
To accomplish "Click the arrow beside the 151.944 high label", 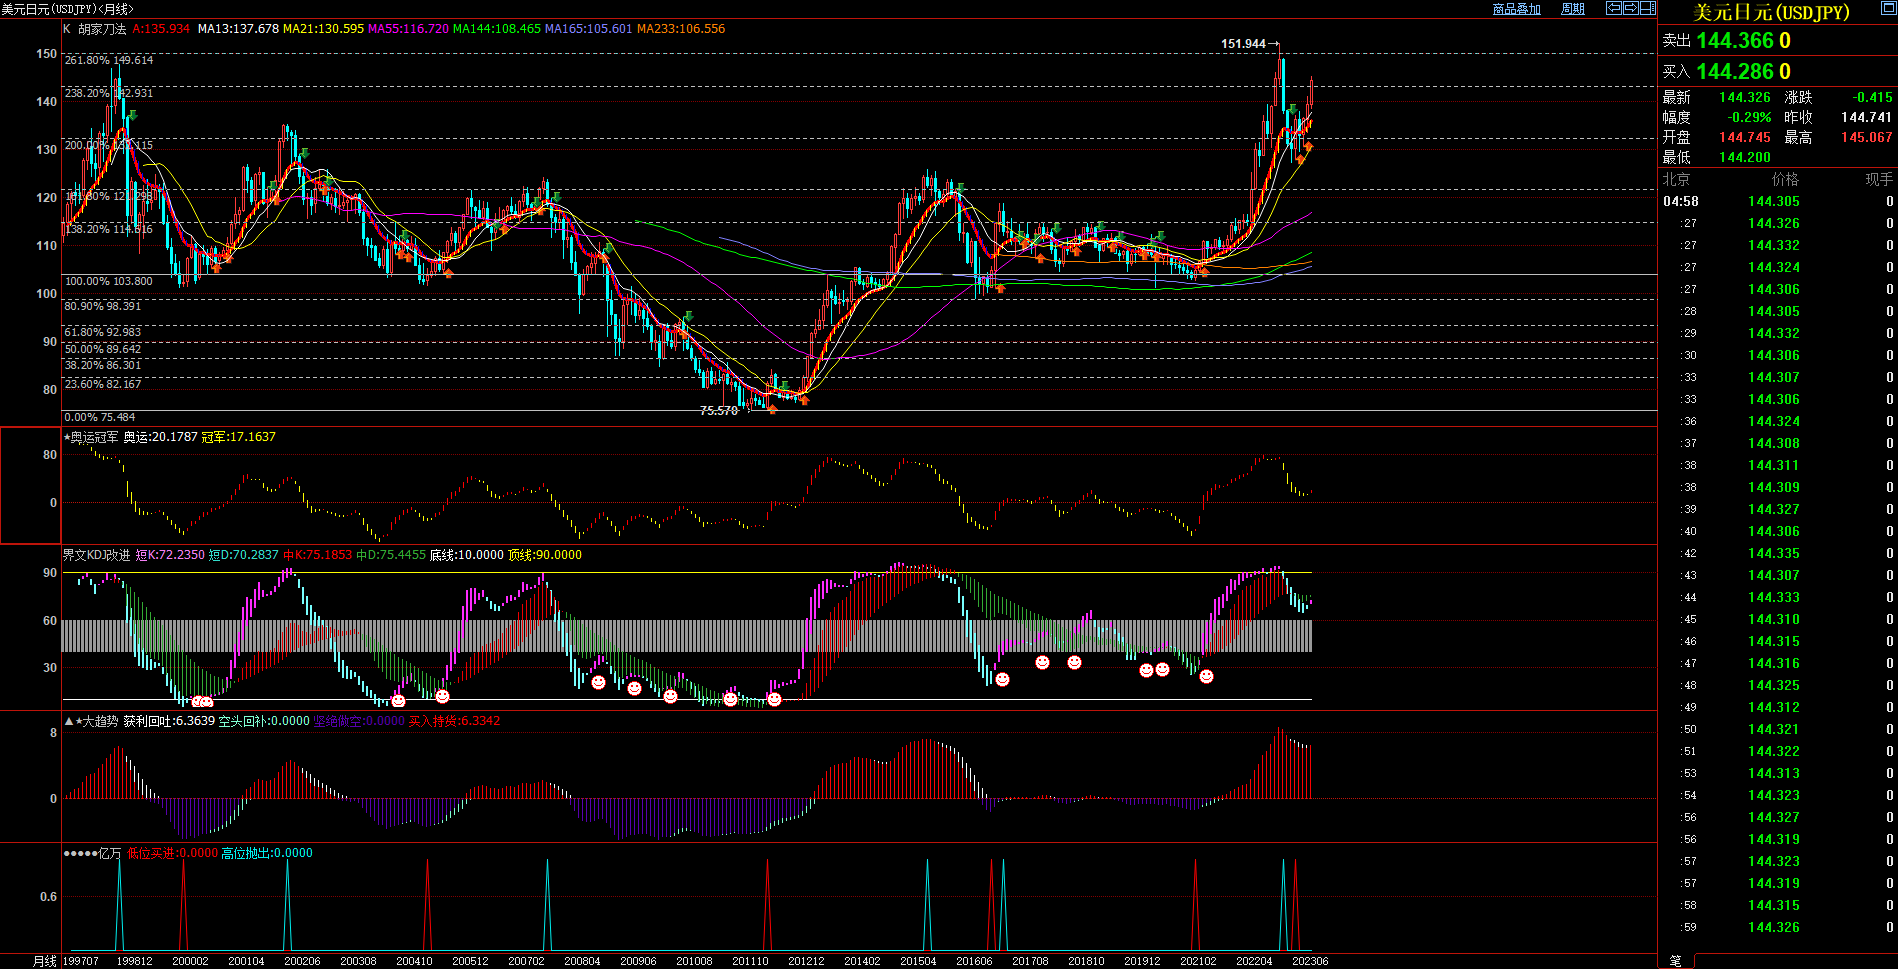I will coord(1274,44).
